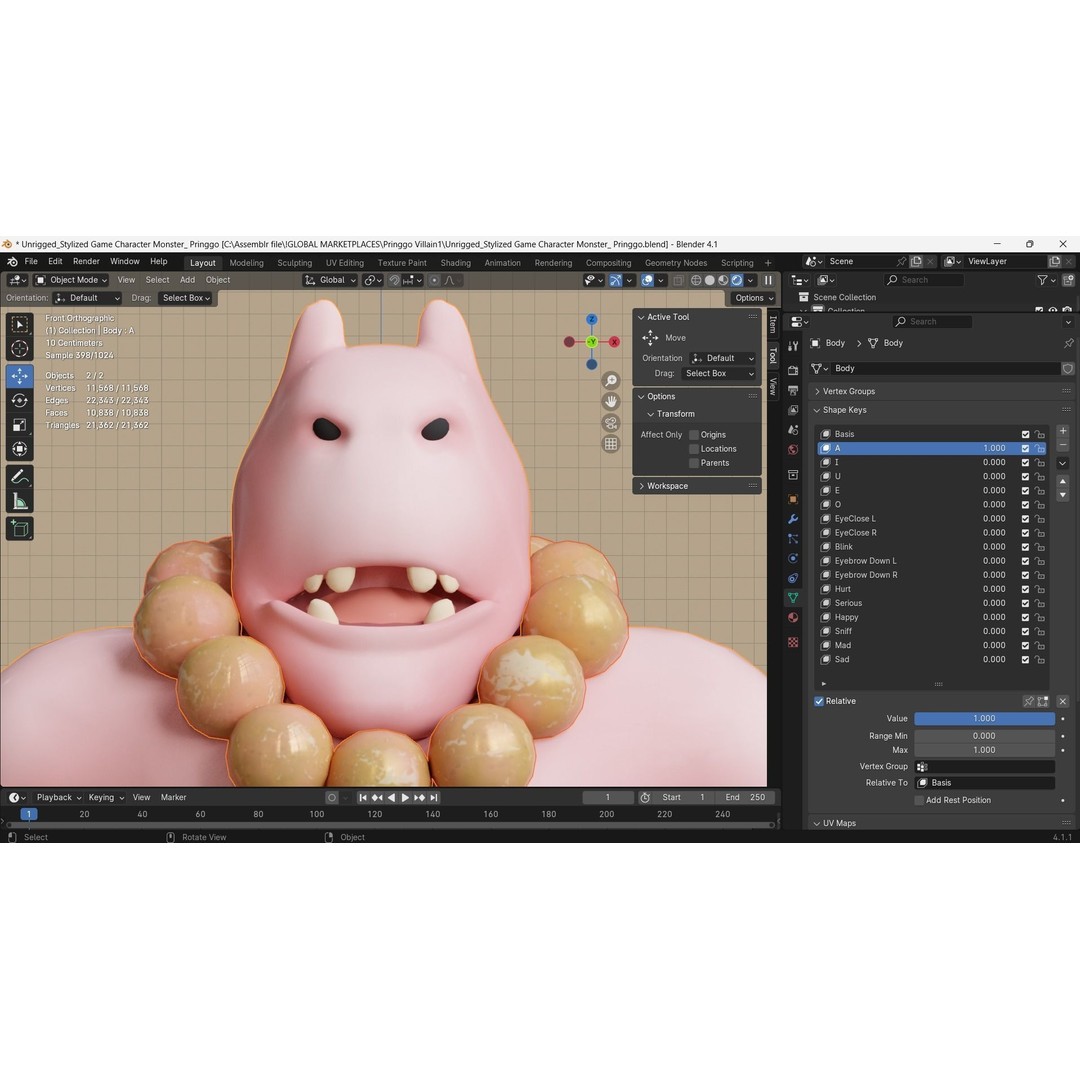Click the Add shape key plus button
Image resolution: width=1080 pixels, height=1080 pixels.
1063,430
